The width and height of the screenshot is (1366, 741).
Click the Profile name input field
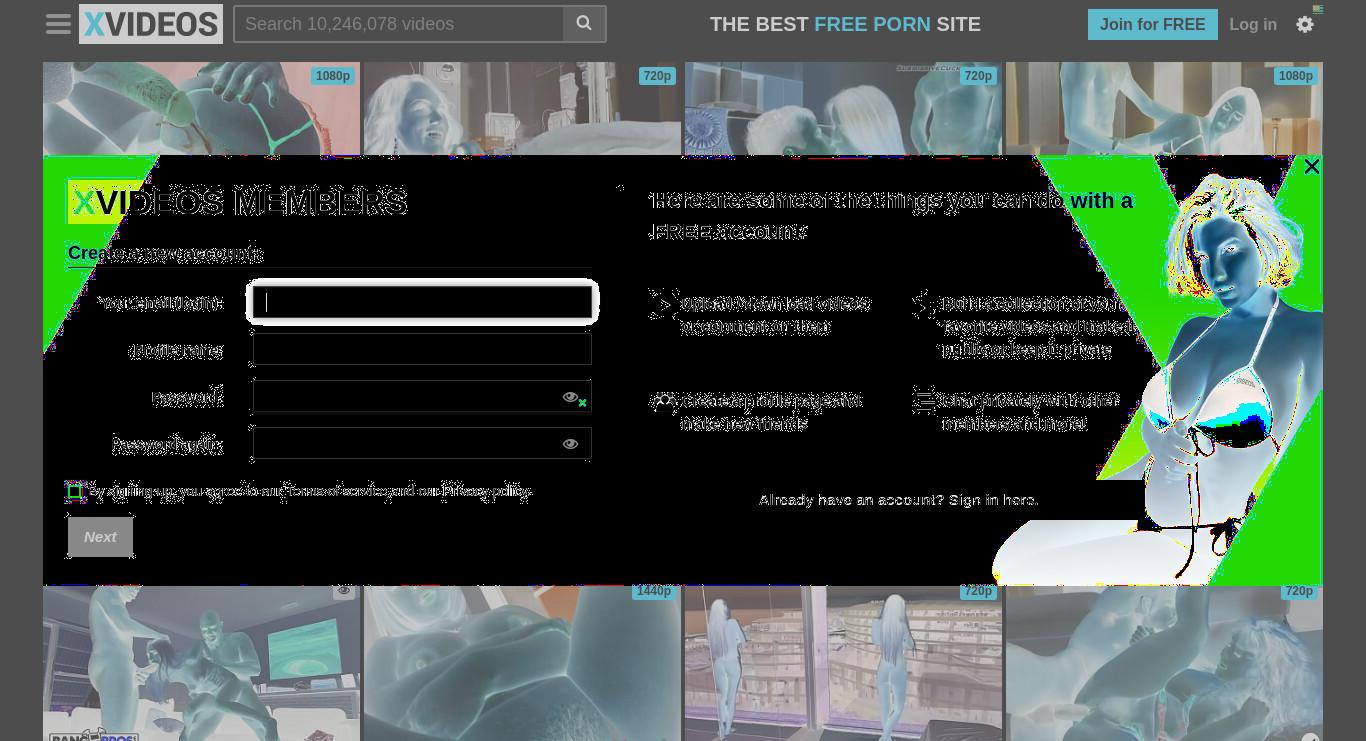pyautogui.click(x=422, y=349)
